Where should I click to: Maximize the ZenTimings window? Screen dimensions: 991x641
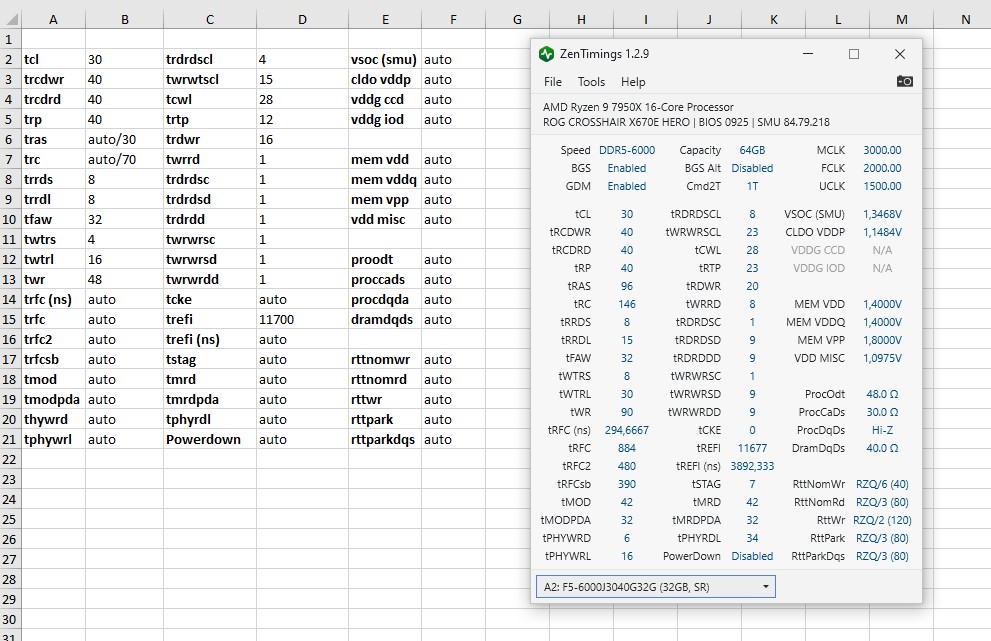tap(854, 54)
